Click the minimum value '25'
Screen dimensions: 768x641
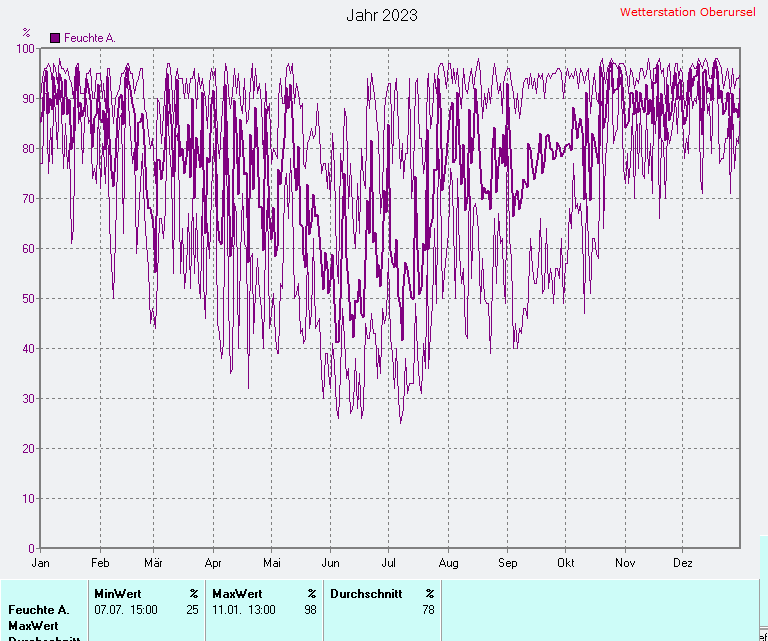[x=192, y=610]
